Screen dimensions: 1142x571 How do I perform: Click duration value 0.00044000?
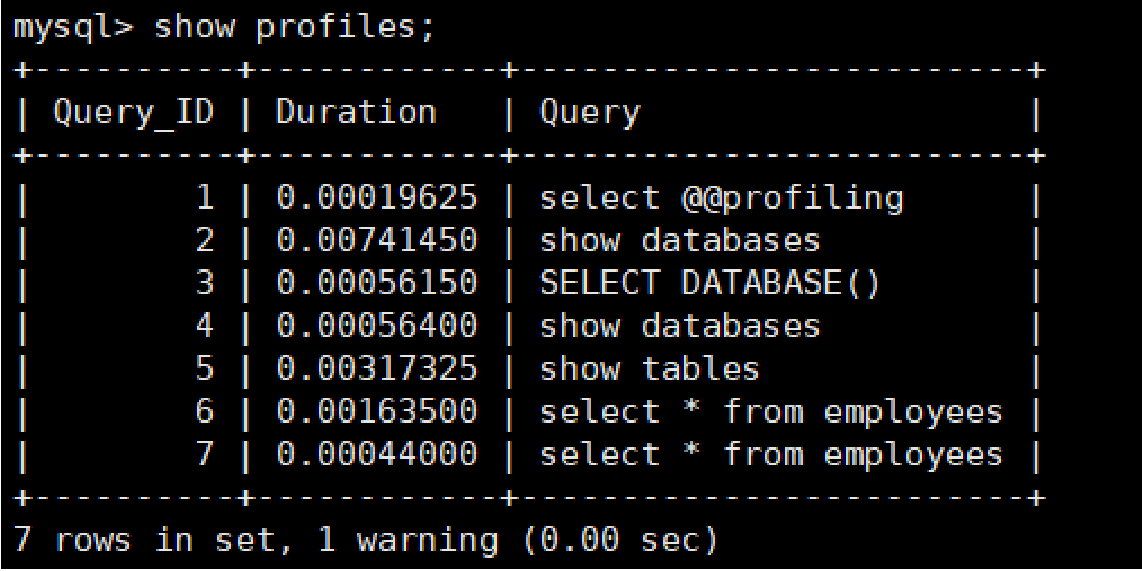coord(377,455)
